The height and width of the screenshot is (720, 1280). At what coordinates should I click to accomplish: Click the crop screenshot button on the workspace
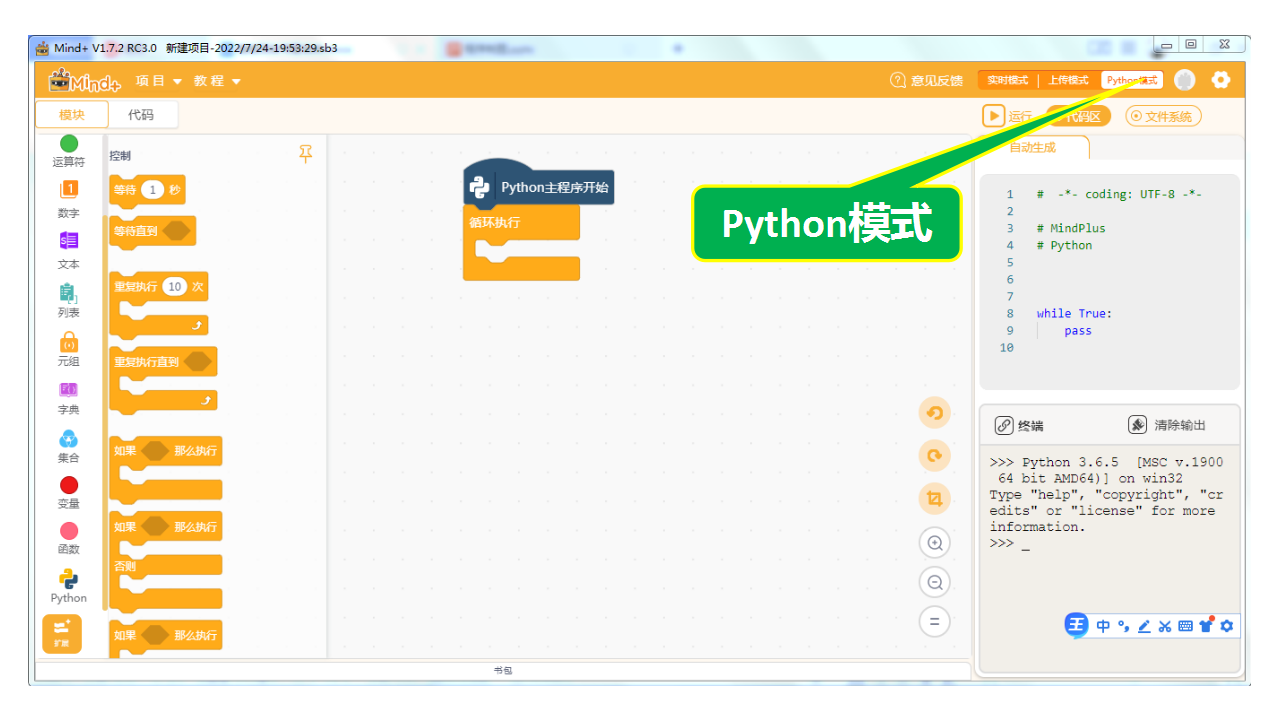coord(934,499)
